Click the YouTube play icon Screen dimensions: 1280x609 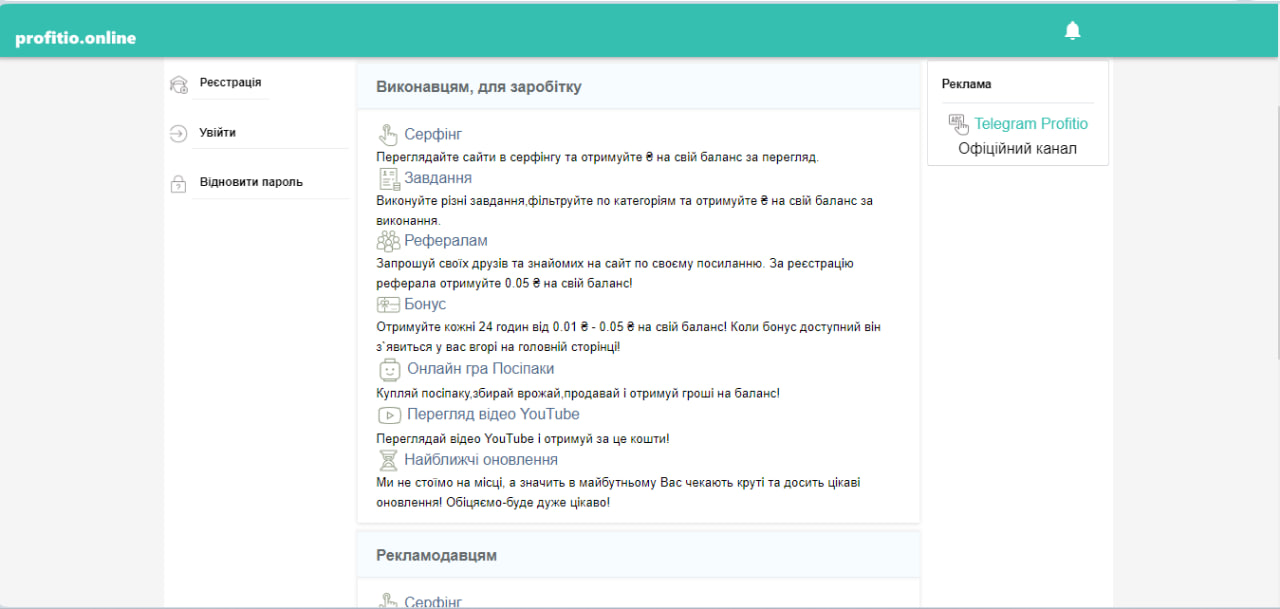(390, 415)
